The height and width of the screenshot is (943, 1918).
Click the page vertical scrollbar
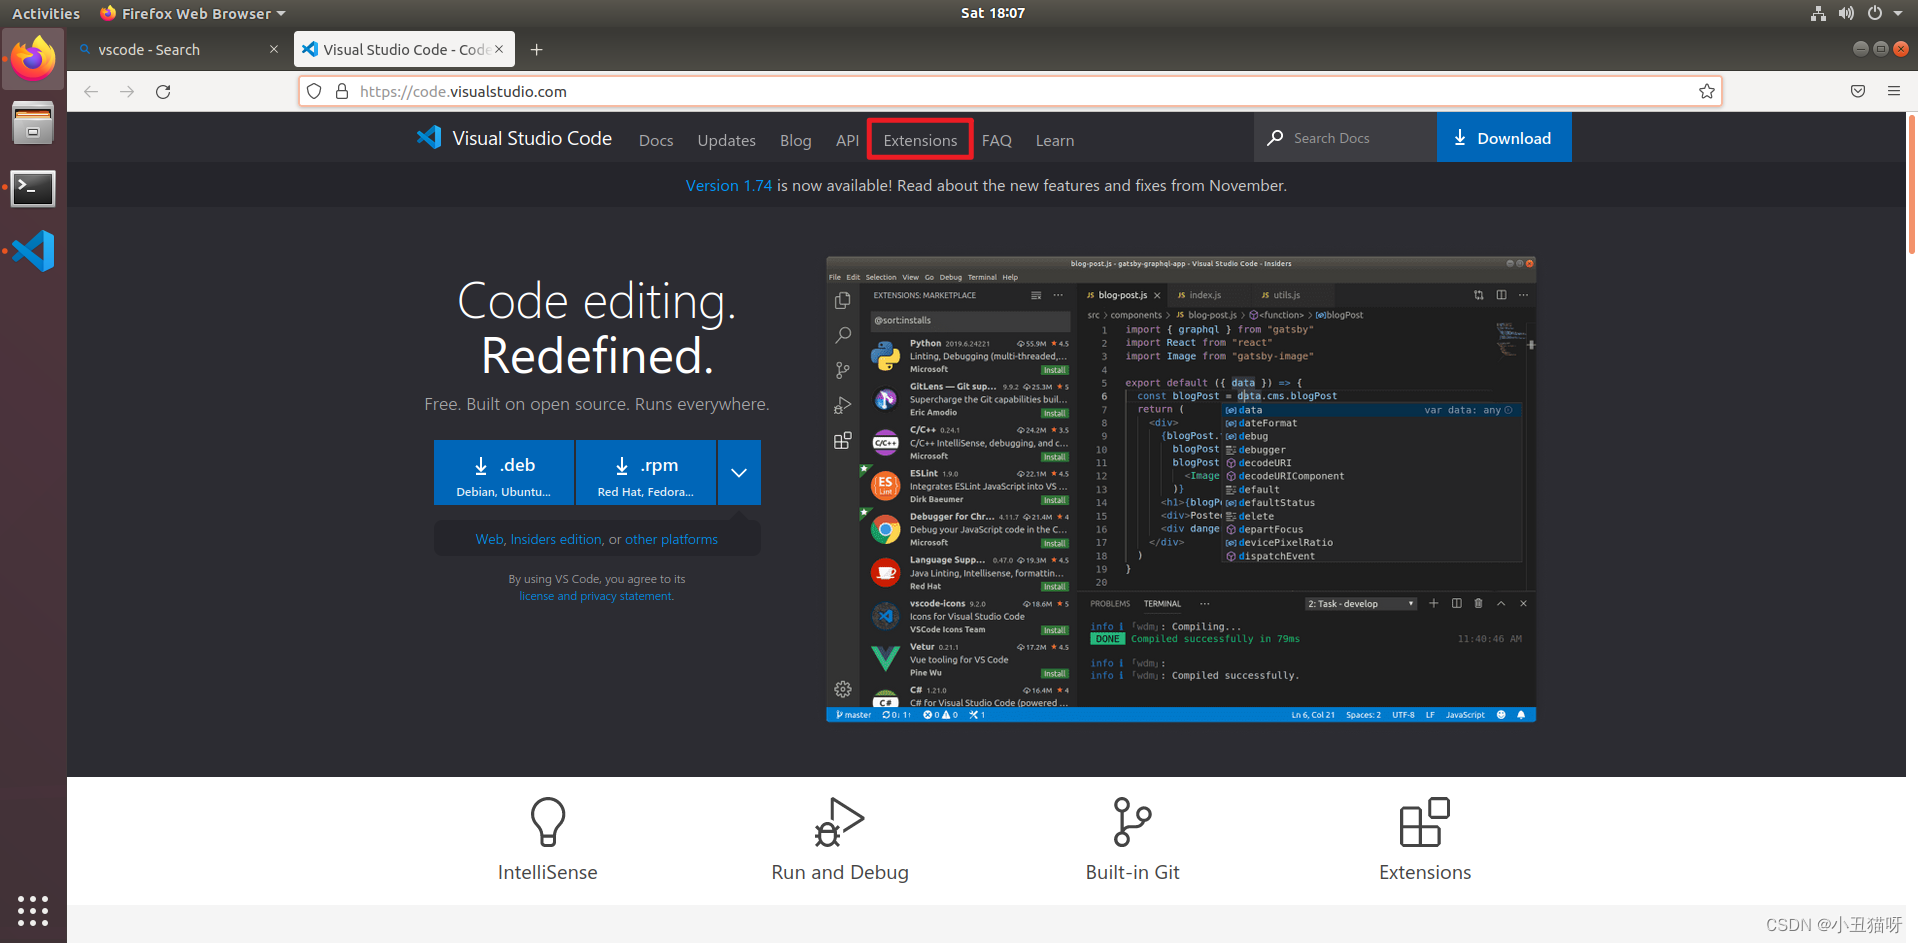pyautogui.click(x=1911, y=185)
